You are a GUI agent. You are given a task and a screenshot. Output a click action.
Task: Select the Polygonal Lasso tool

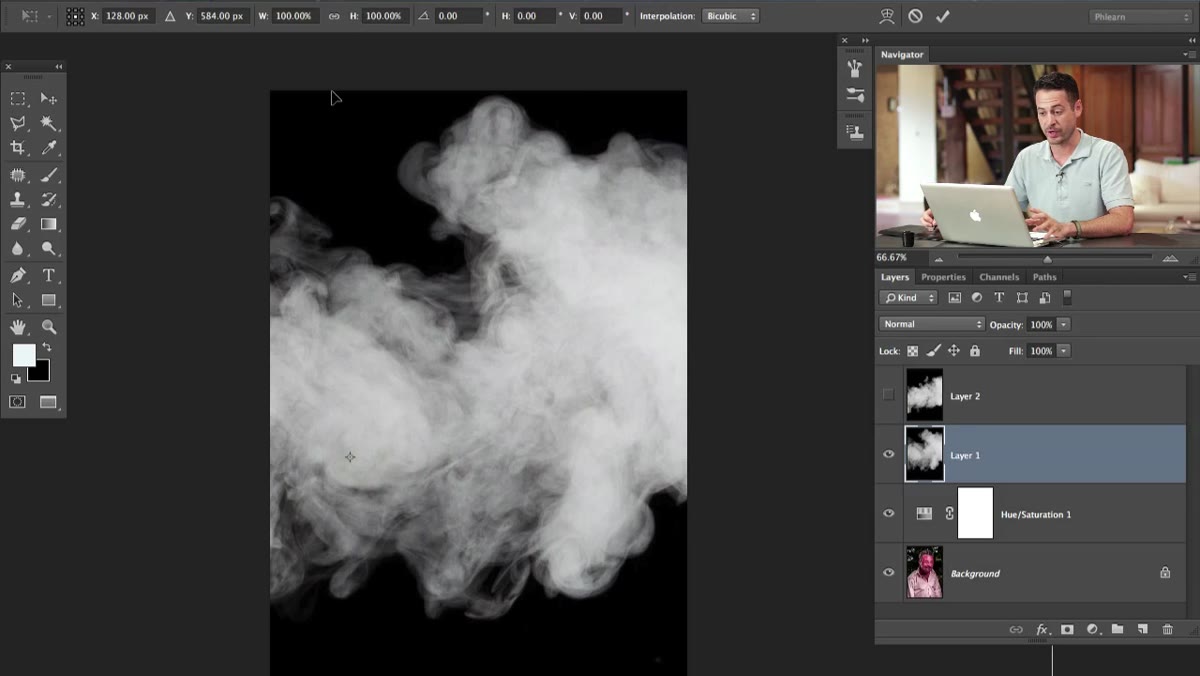point(18,123)
